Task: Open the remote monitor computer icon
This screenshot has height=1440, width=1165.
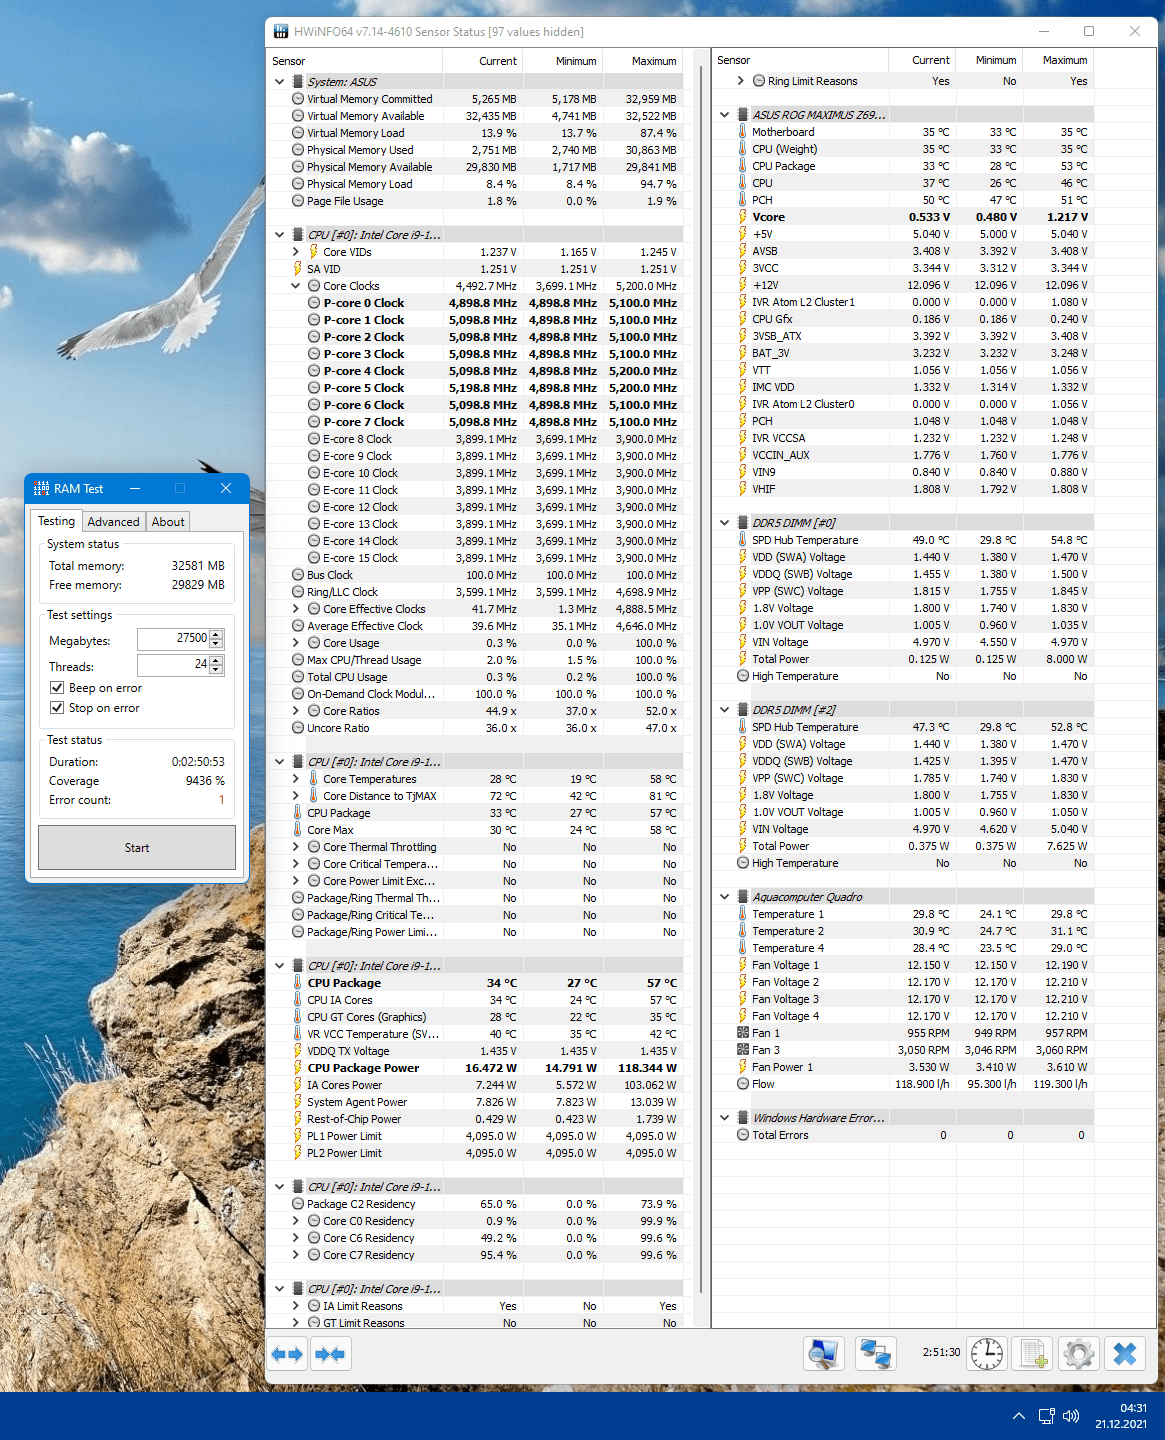Action: (x=824, y=1354)
